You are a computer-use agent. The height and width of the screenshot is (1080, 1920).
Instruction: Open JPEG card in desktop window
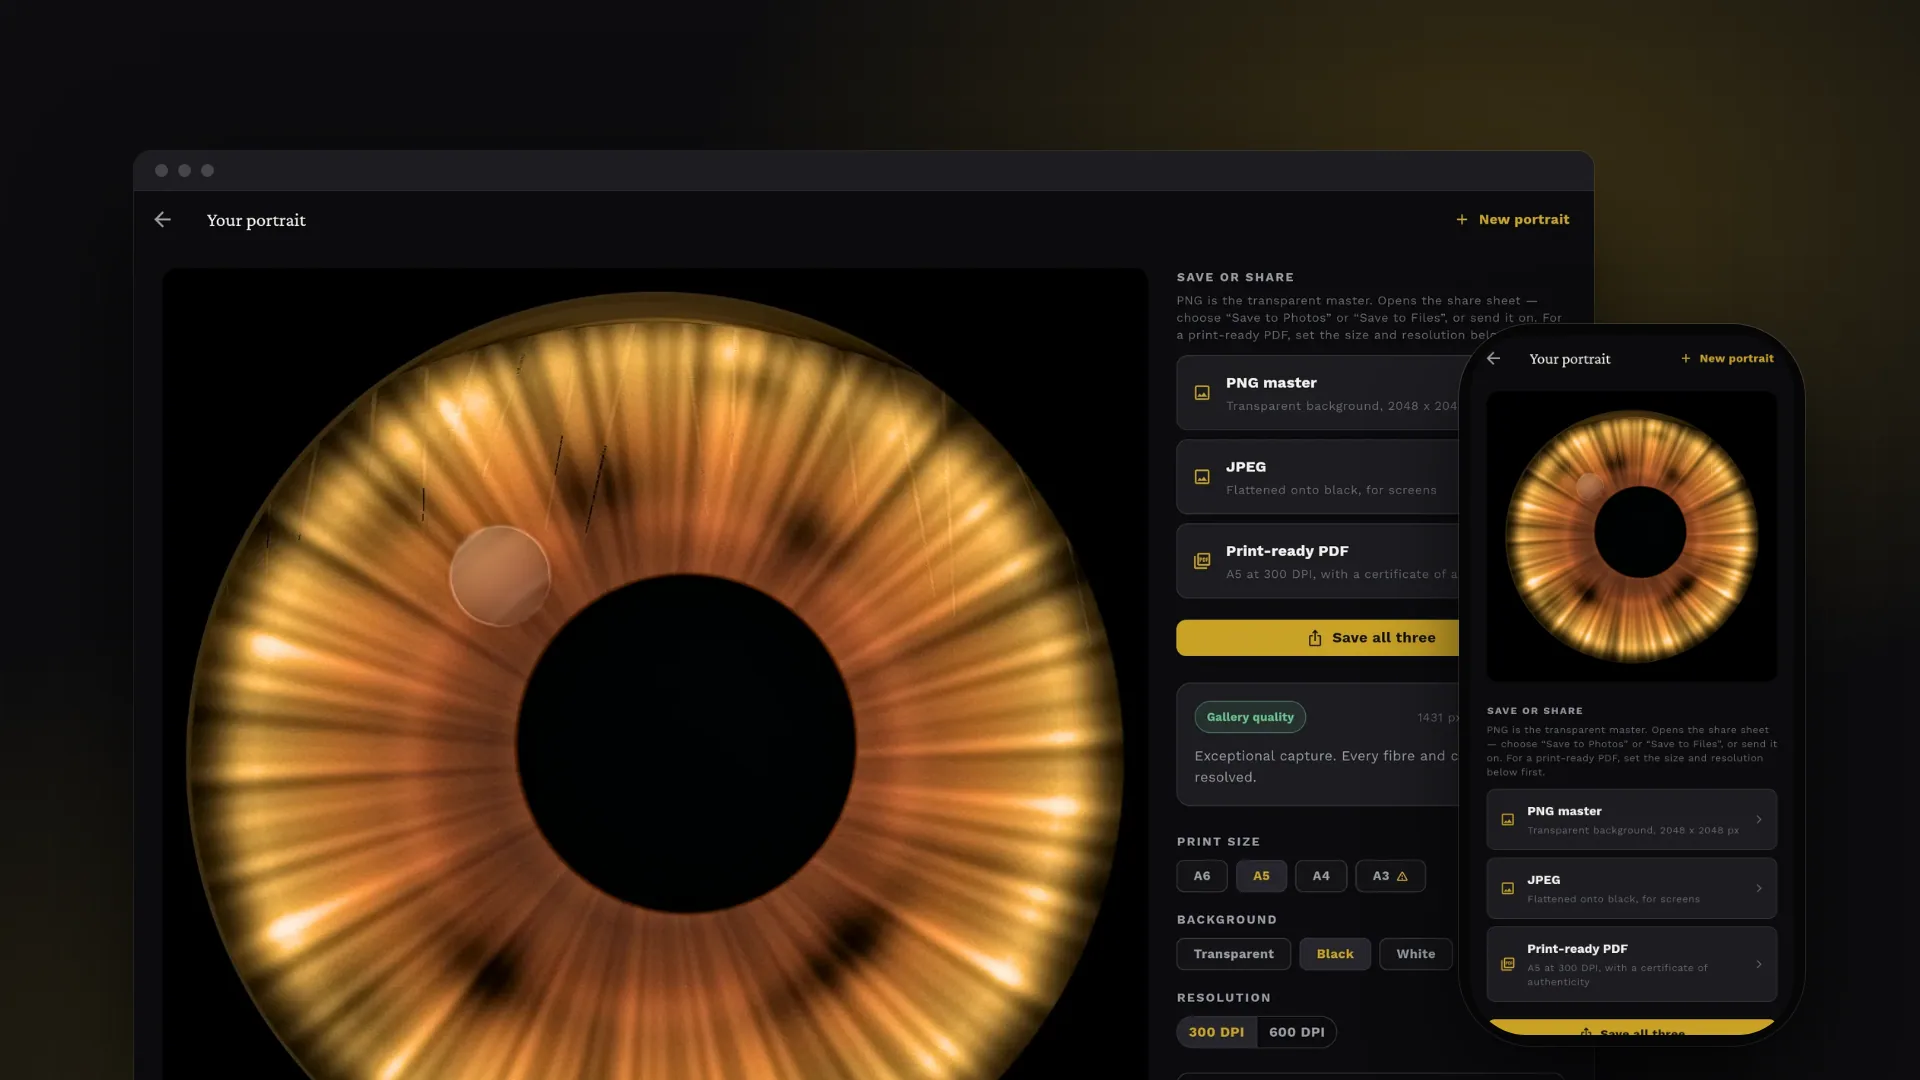tap(1318, 477)
